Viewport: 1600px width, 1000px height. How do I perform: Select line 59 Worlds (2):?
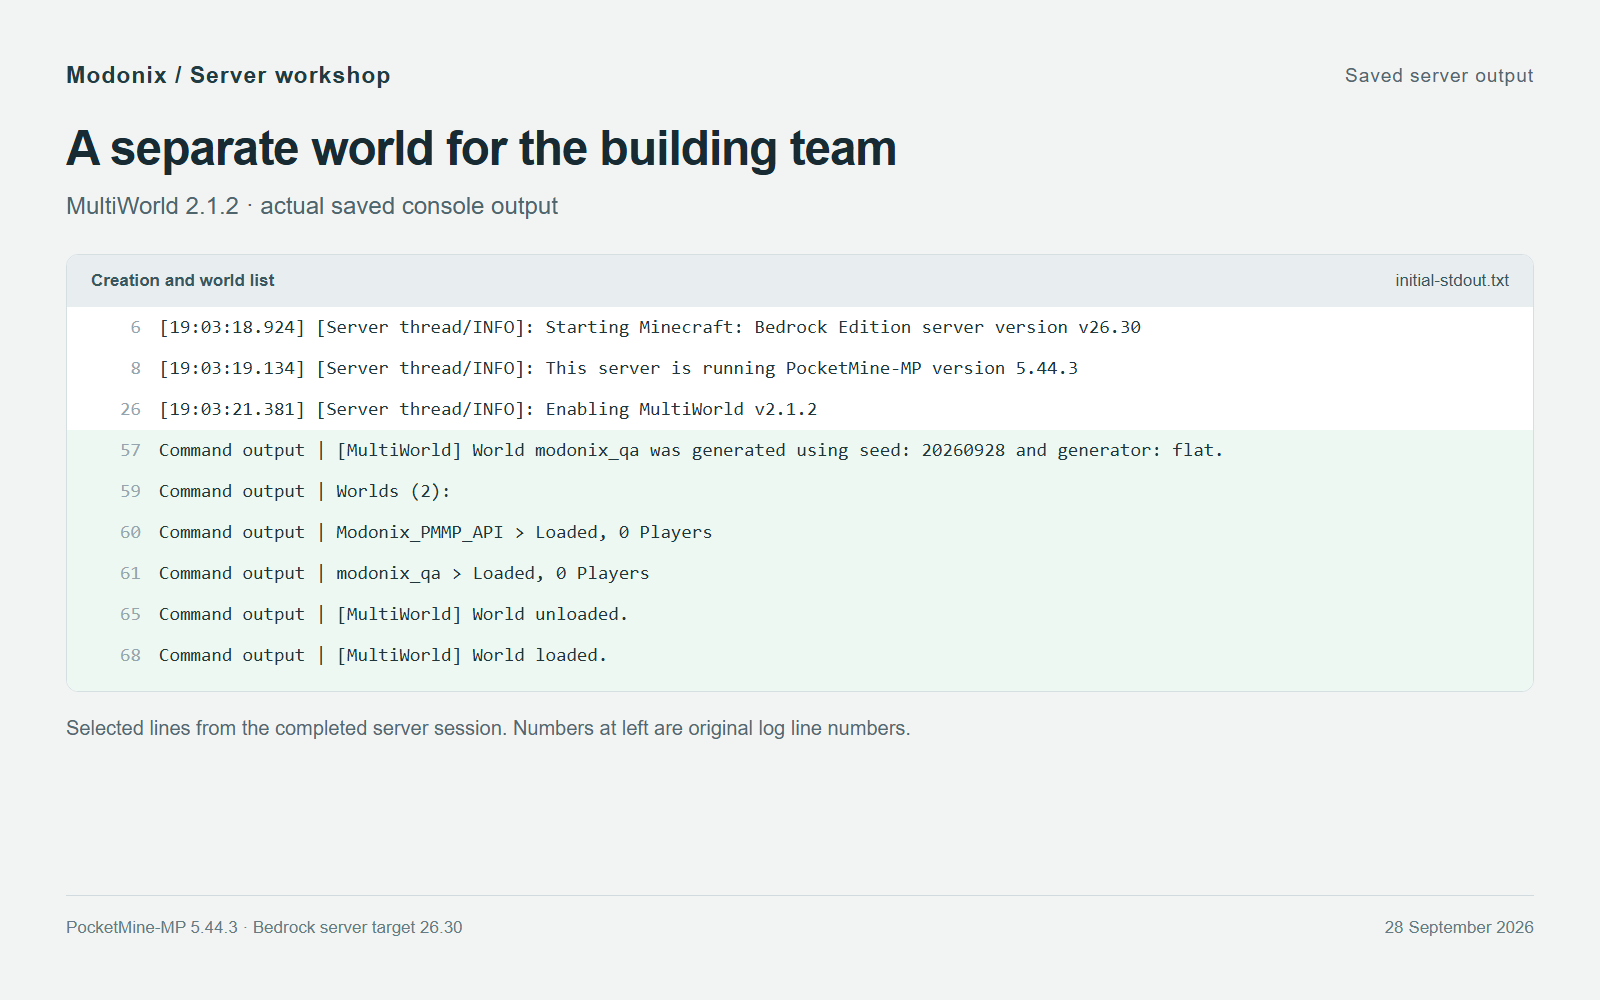click(x=800, y=491)
